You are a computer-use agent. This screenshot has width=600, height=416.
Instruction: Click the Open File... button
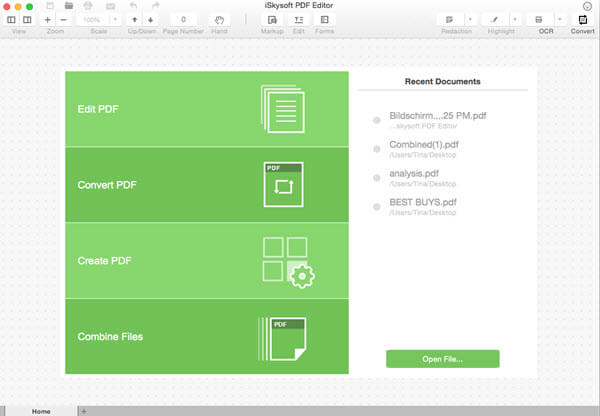tap(443, 359)
